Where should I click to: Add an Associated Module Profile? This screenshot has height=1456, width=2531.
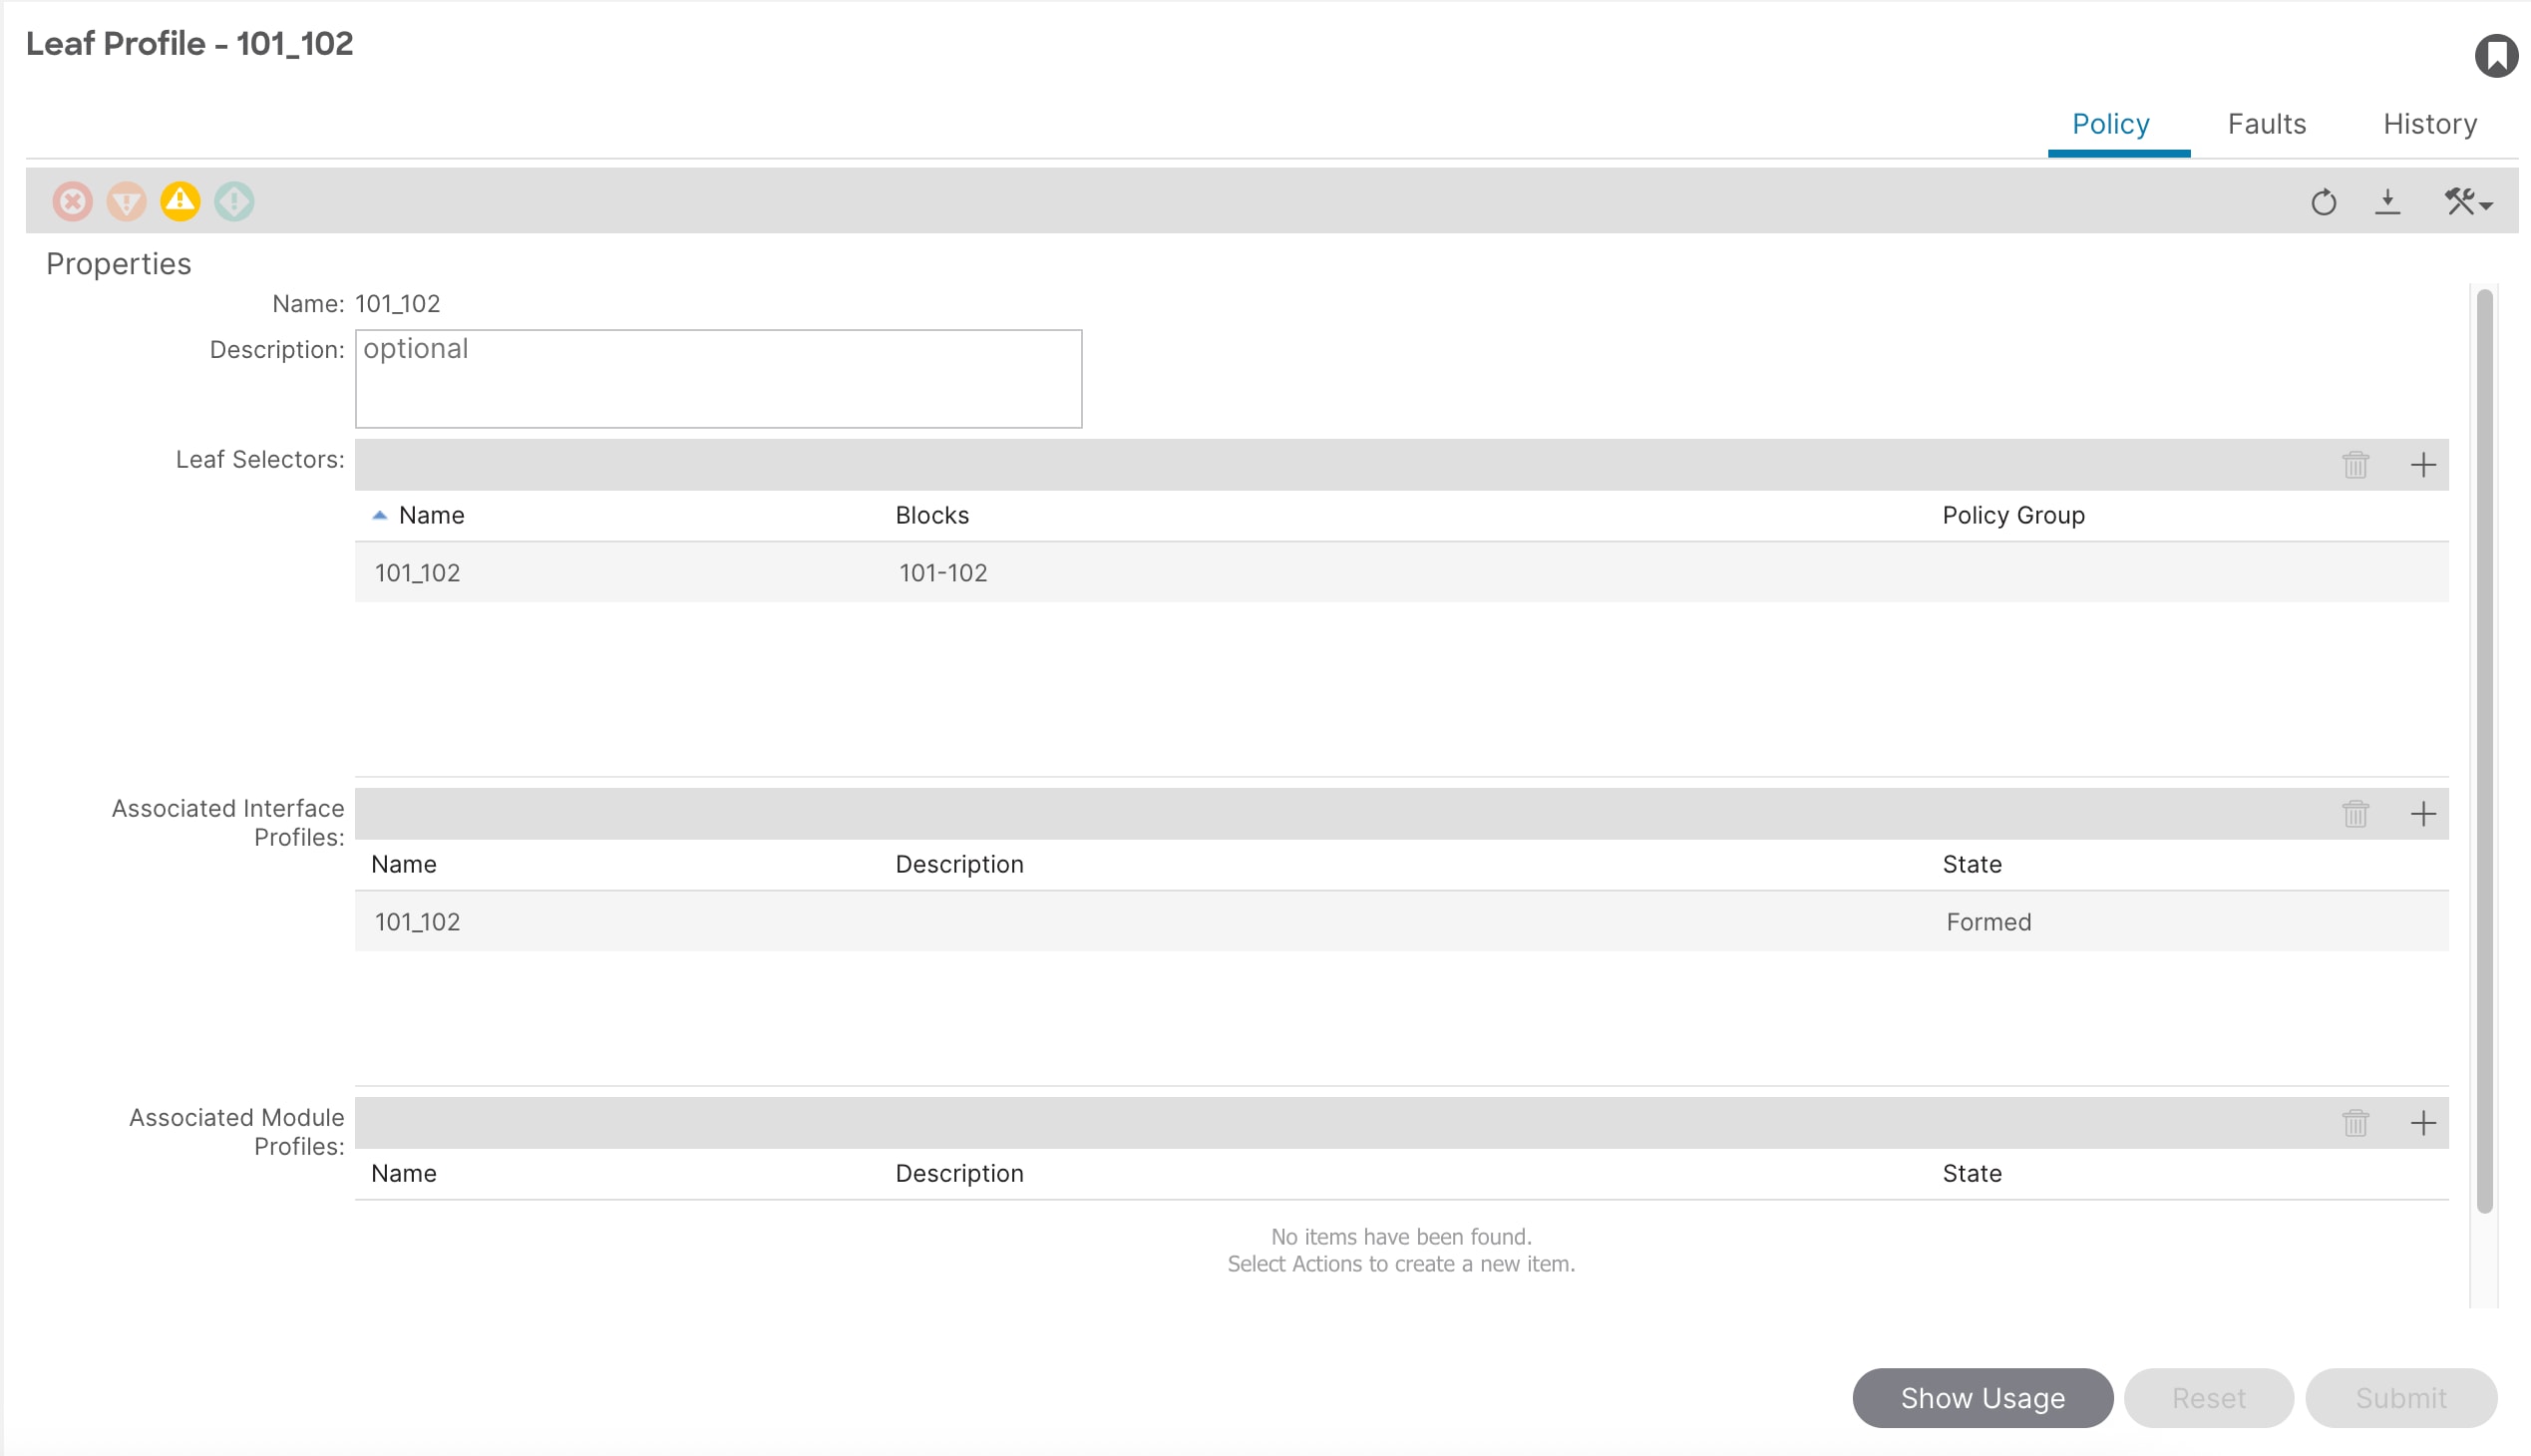pyautogui.click(x=2422, y=1123)
